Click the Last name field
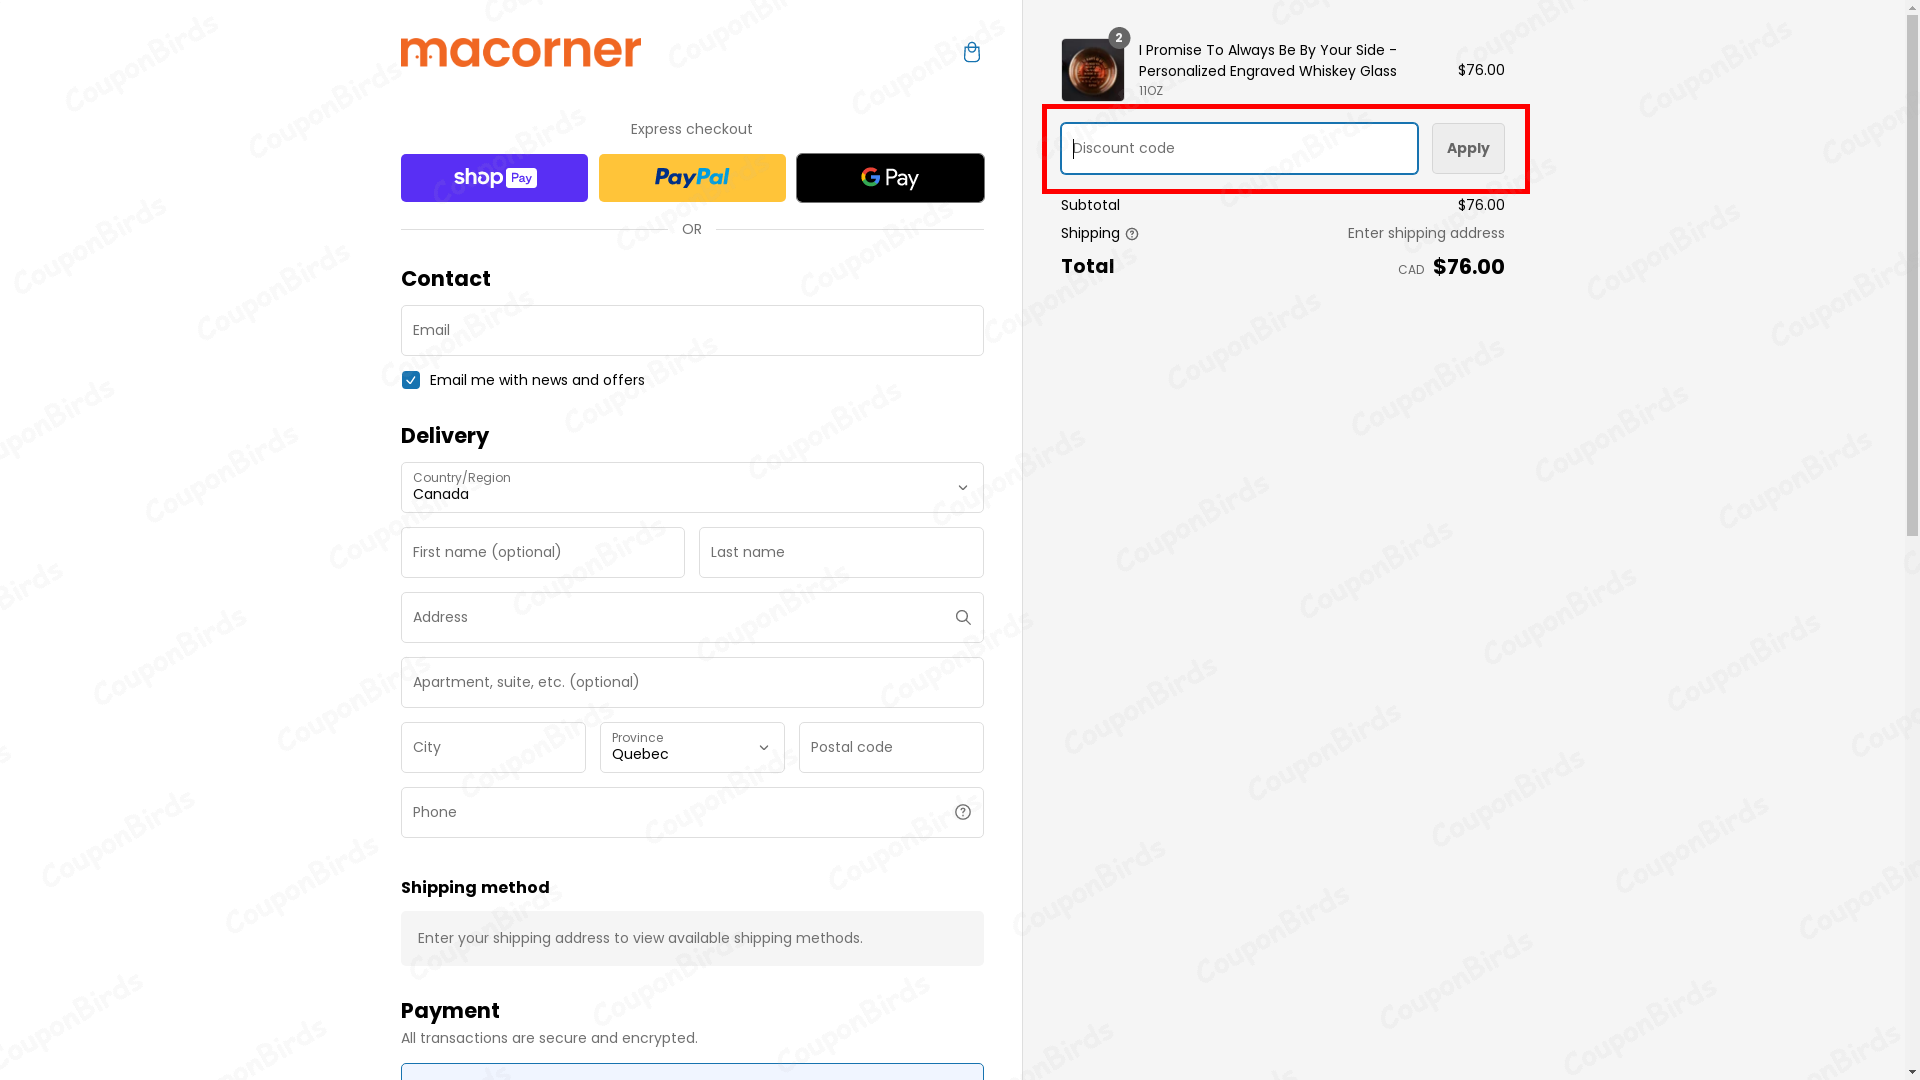This screenshot has width=1920, height=1080. click(x=841, y=552)
